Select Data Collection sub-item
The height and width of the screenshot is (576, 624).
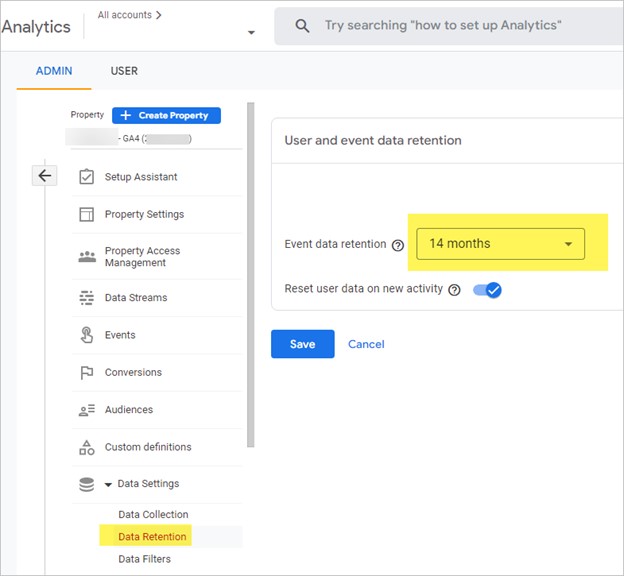coord(153,514)
